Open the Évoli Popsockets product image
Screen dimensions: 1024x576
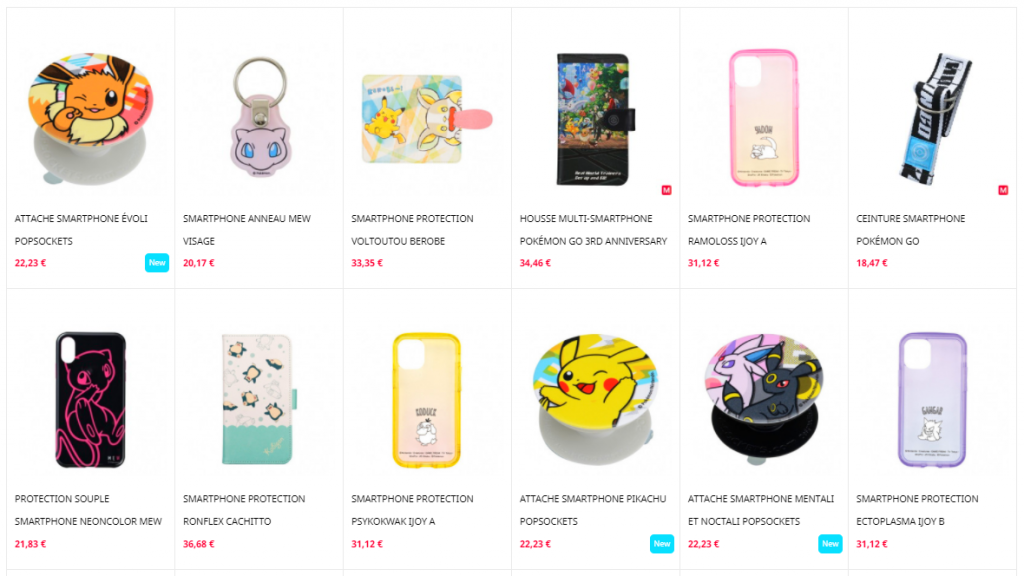(91, 119)
